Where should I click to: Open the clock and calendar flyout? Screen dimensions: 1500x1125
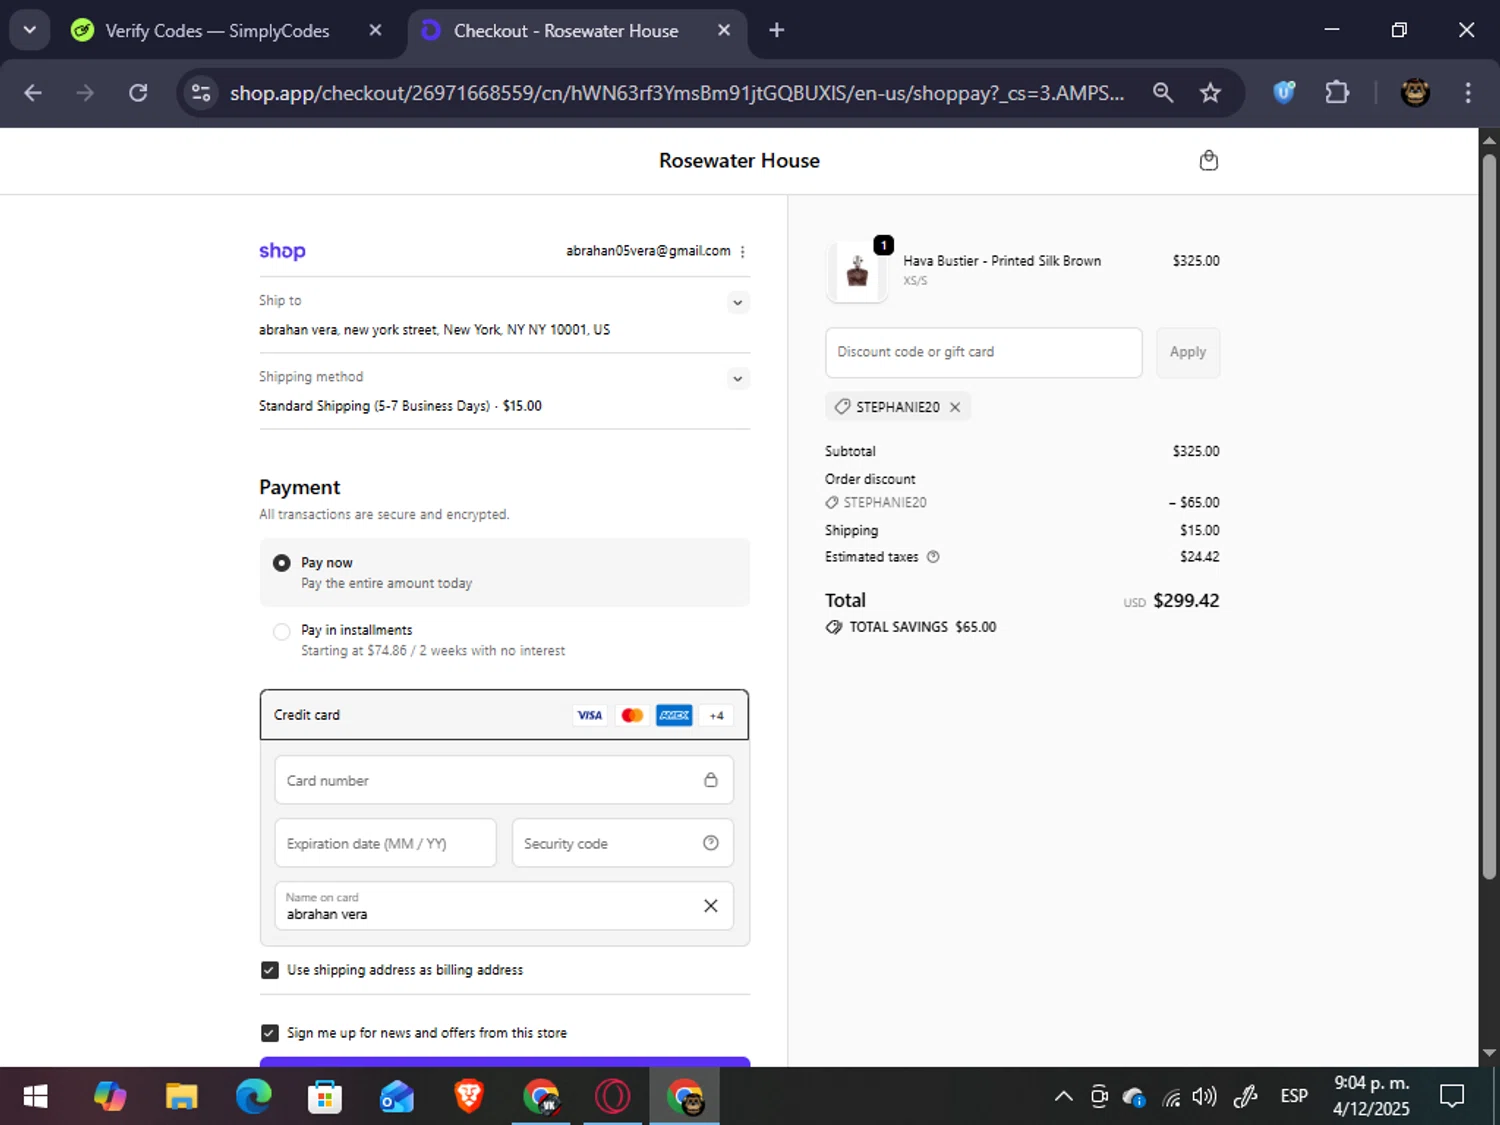coord(1371,1096)
